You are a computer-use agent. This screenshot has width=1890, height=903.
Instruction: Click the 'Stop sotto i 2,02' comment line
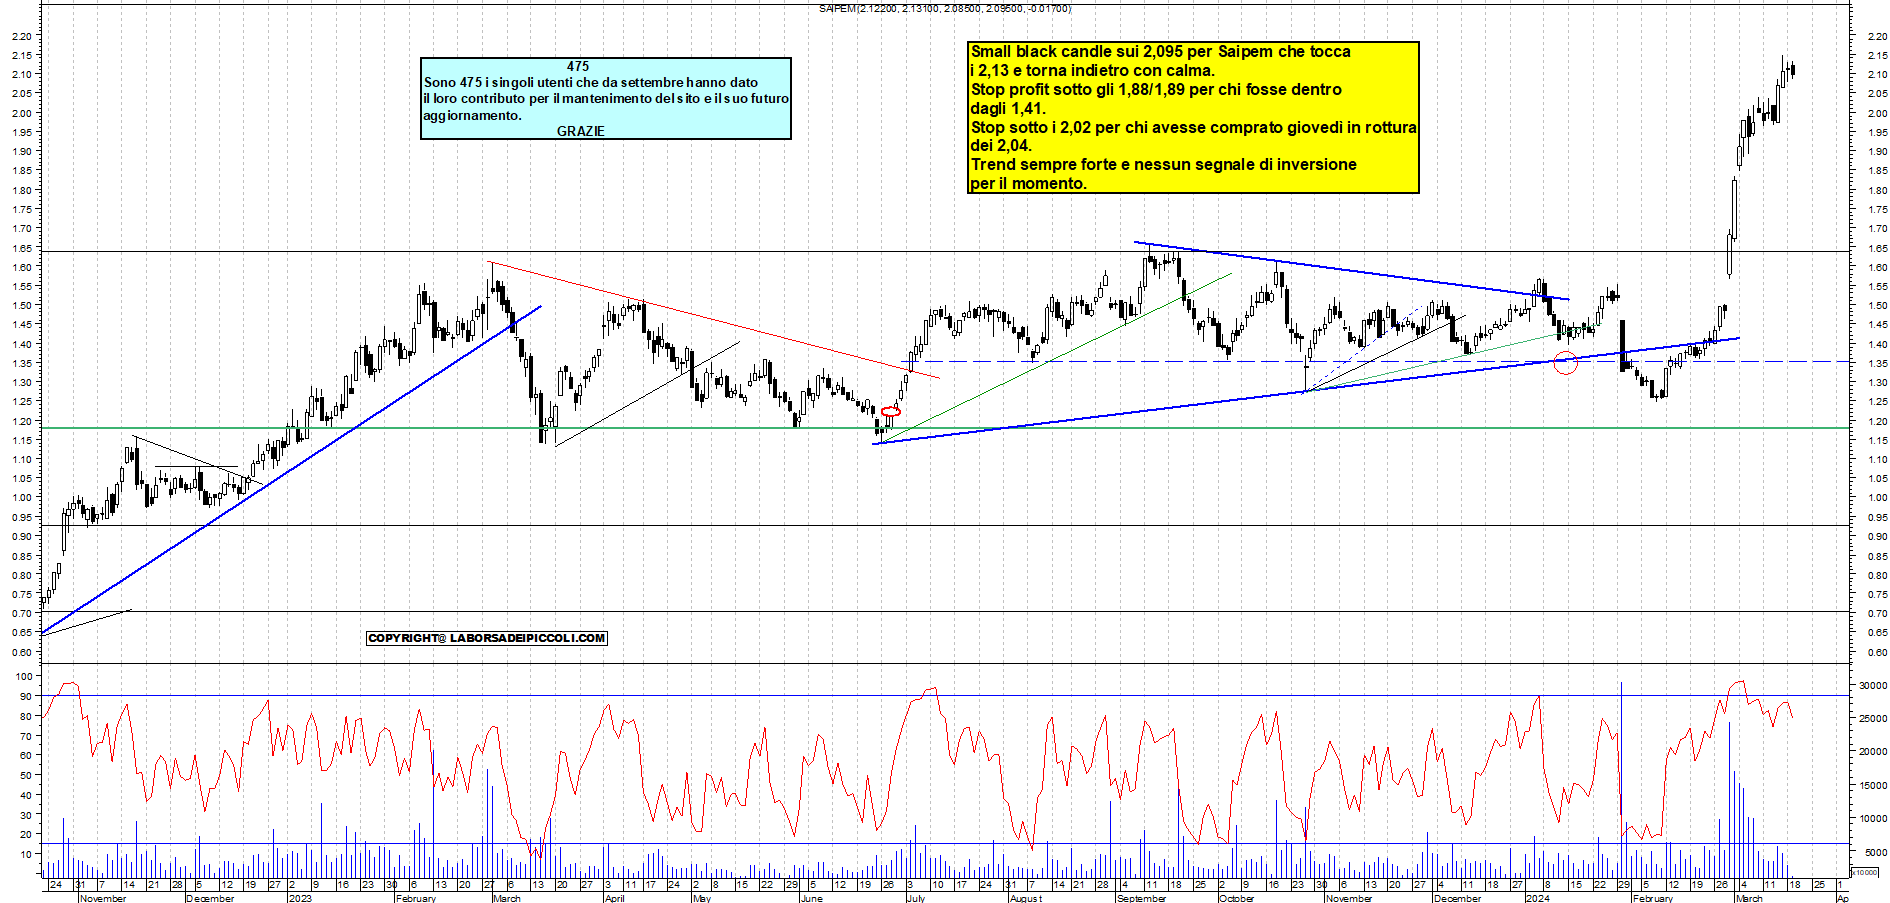point(1193,127)
